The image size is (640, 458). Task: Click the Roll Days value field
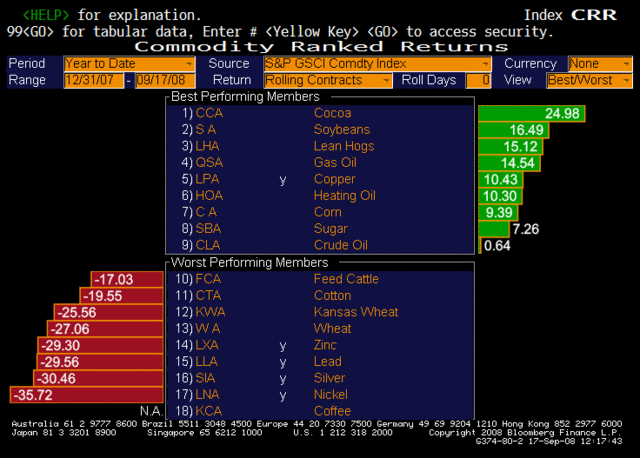point(478,80)
